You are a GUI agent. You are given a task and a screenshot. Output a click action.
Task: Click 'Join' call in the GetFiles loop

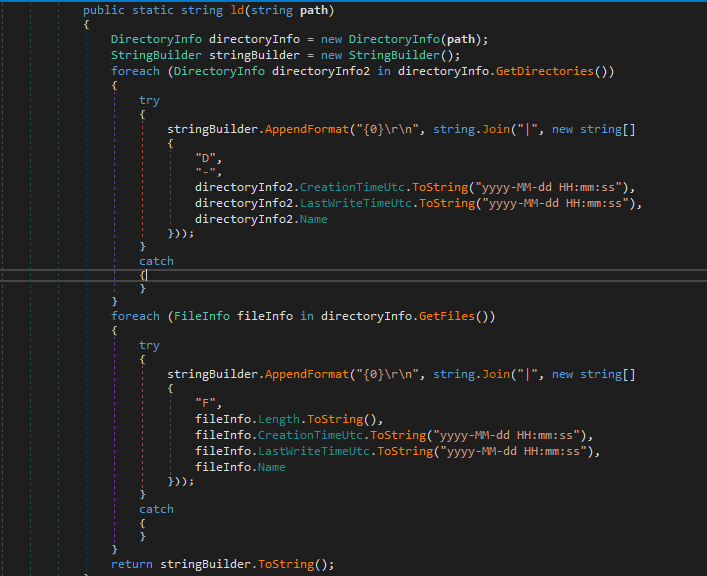tap(496, 374)
